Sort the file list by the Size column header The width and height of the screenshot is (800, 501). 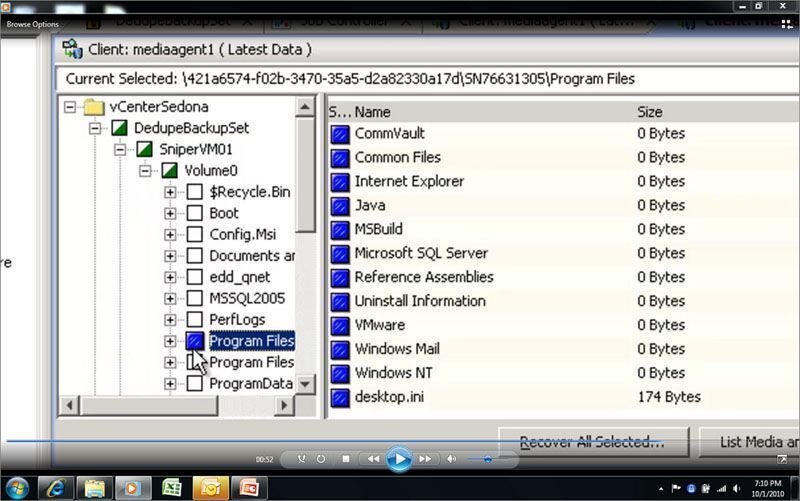649,112
